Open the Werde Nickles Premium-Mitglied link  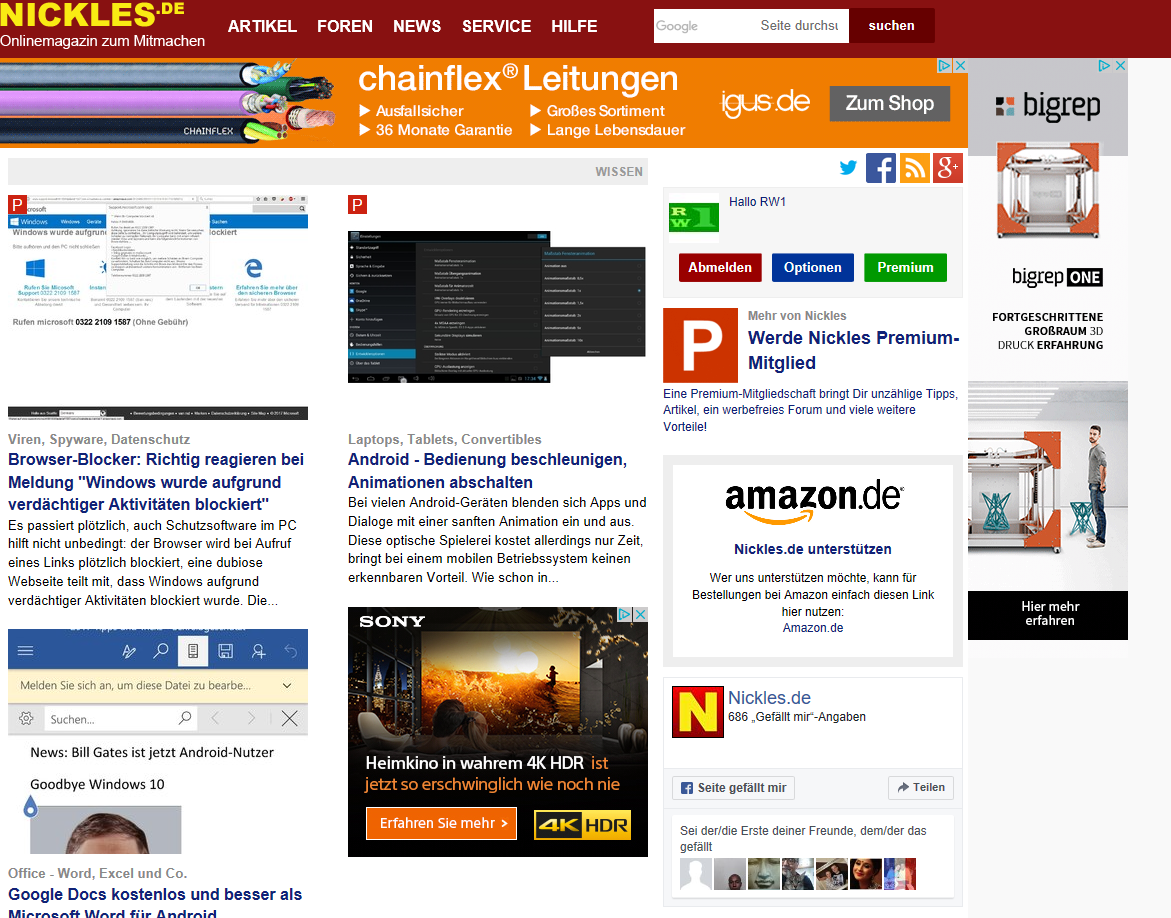(x=854, y=350)
